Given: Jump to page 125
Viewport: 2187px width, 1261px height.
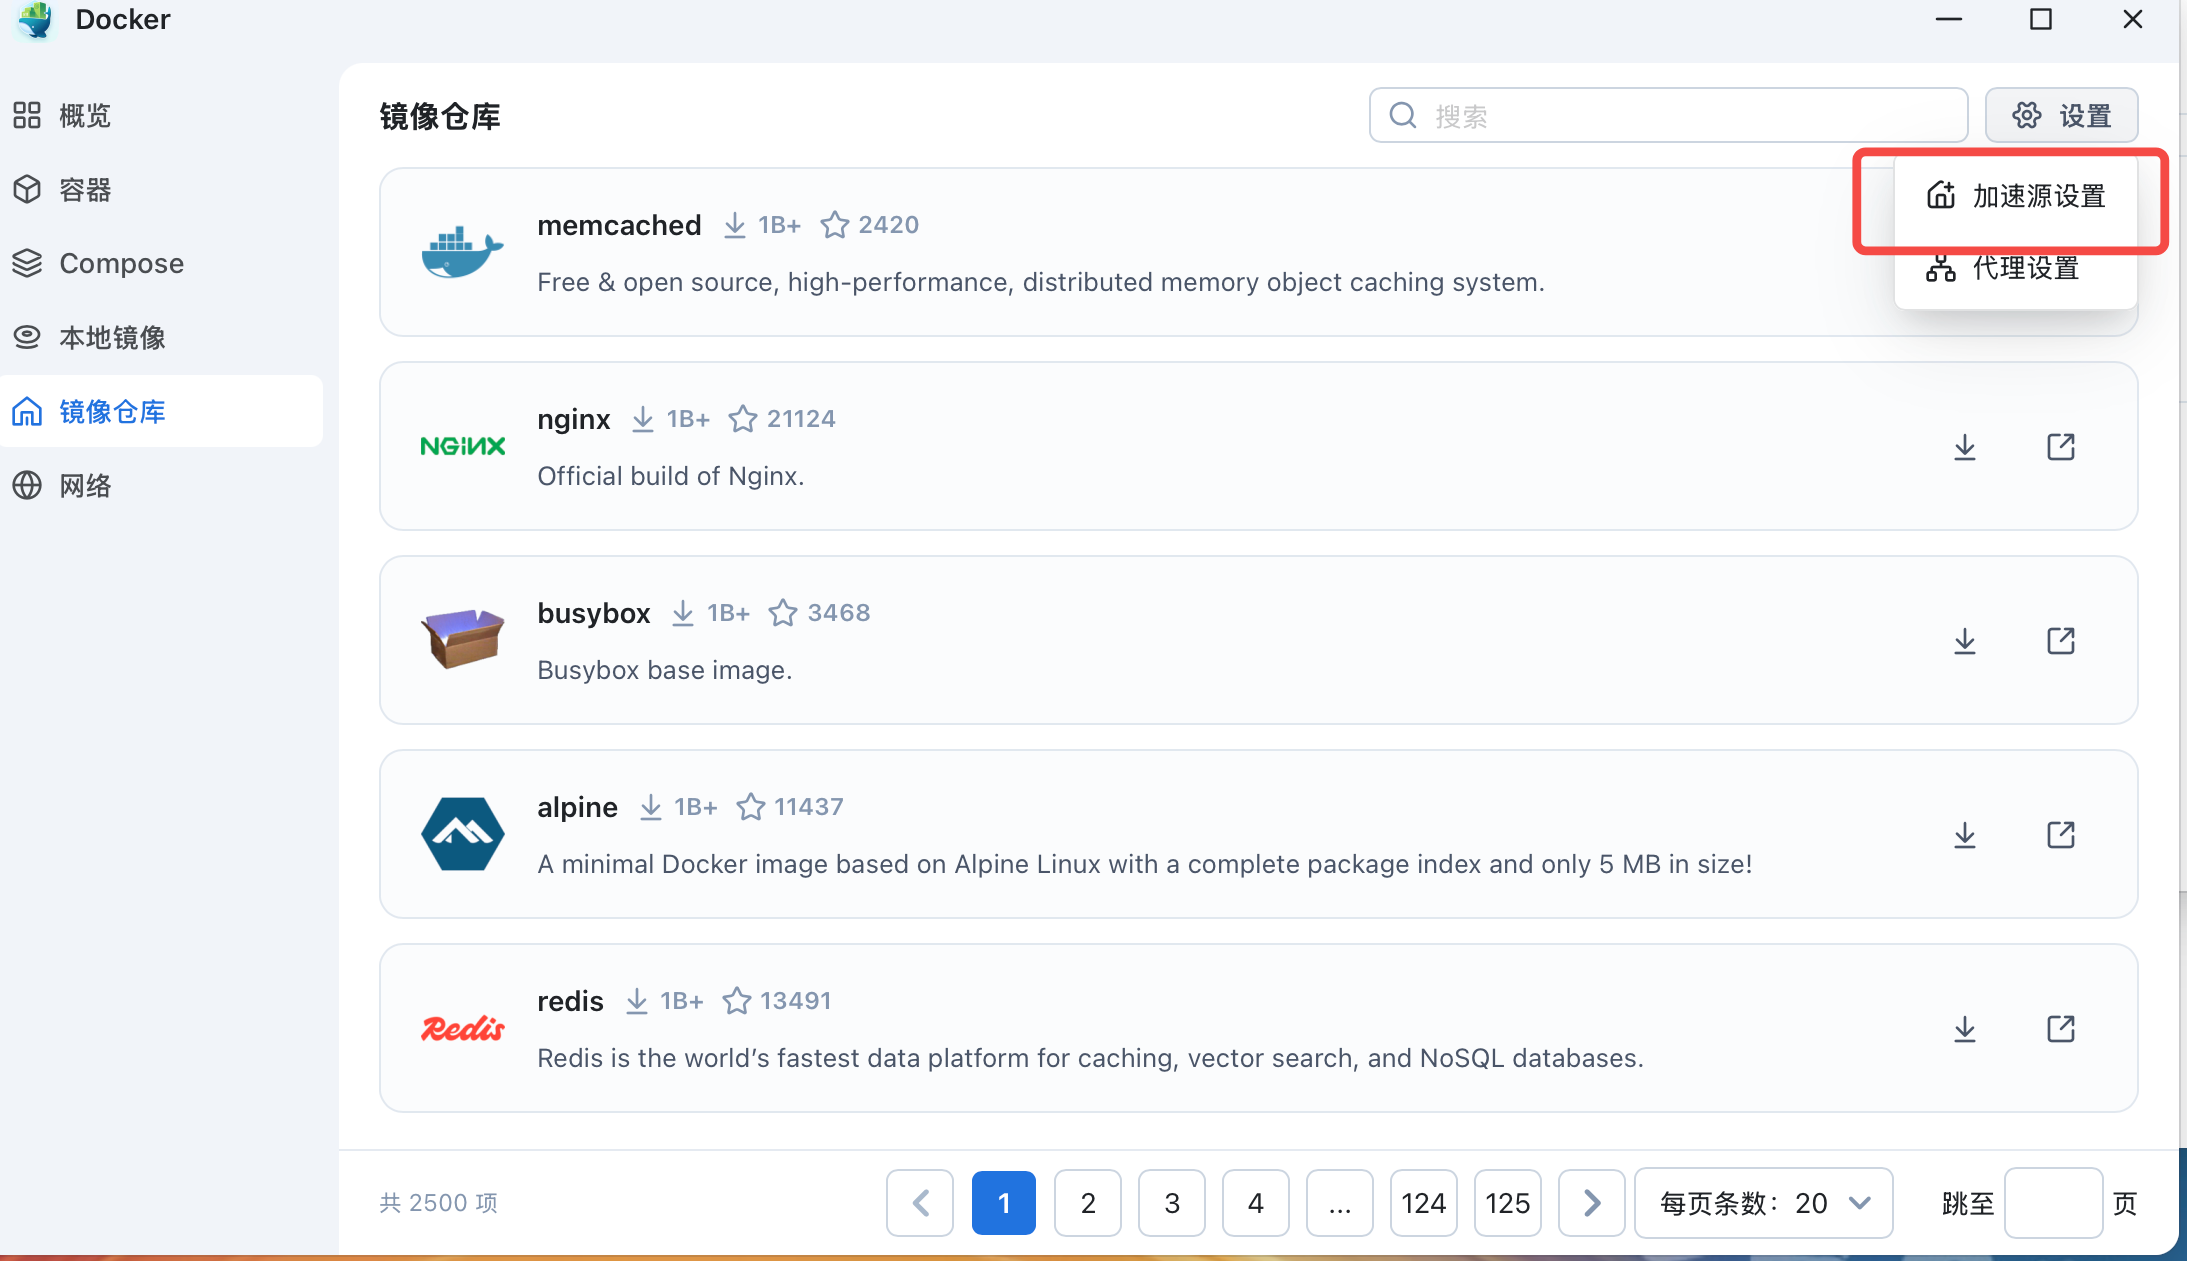Looking at the screenshot, I should pyautogui.click(x=1507, y=1203).
